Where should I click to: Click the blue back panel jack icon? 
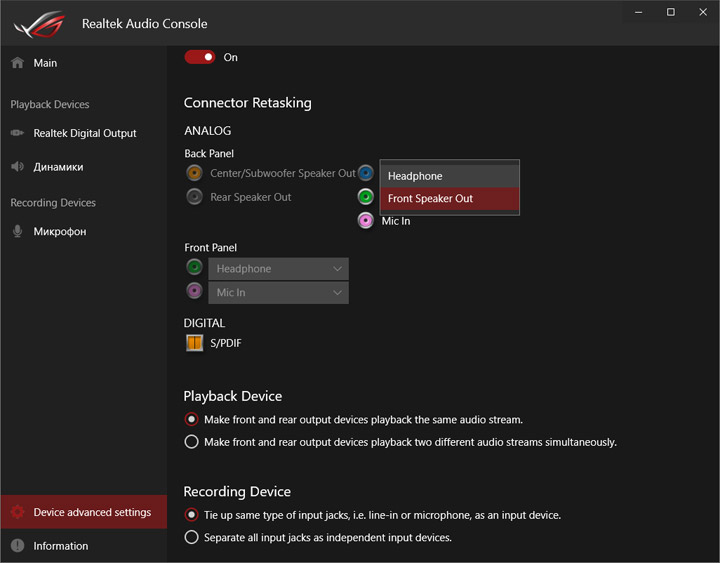coord(366,173)
